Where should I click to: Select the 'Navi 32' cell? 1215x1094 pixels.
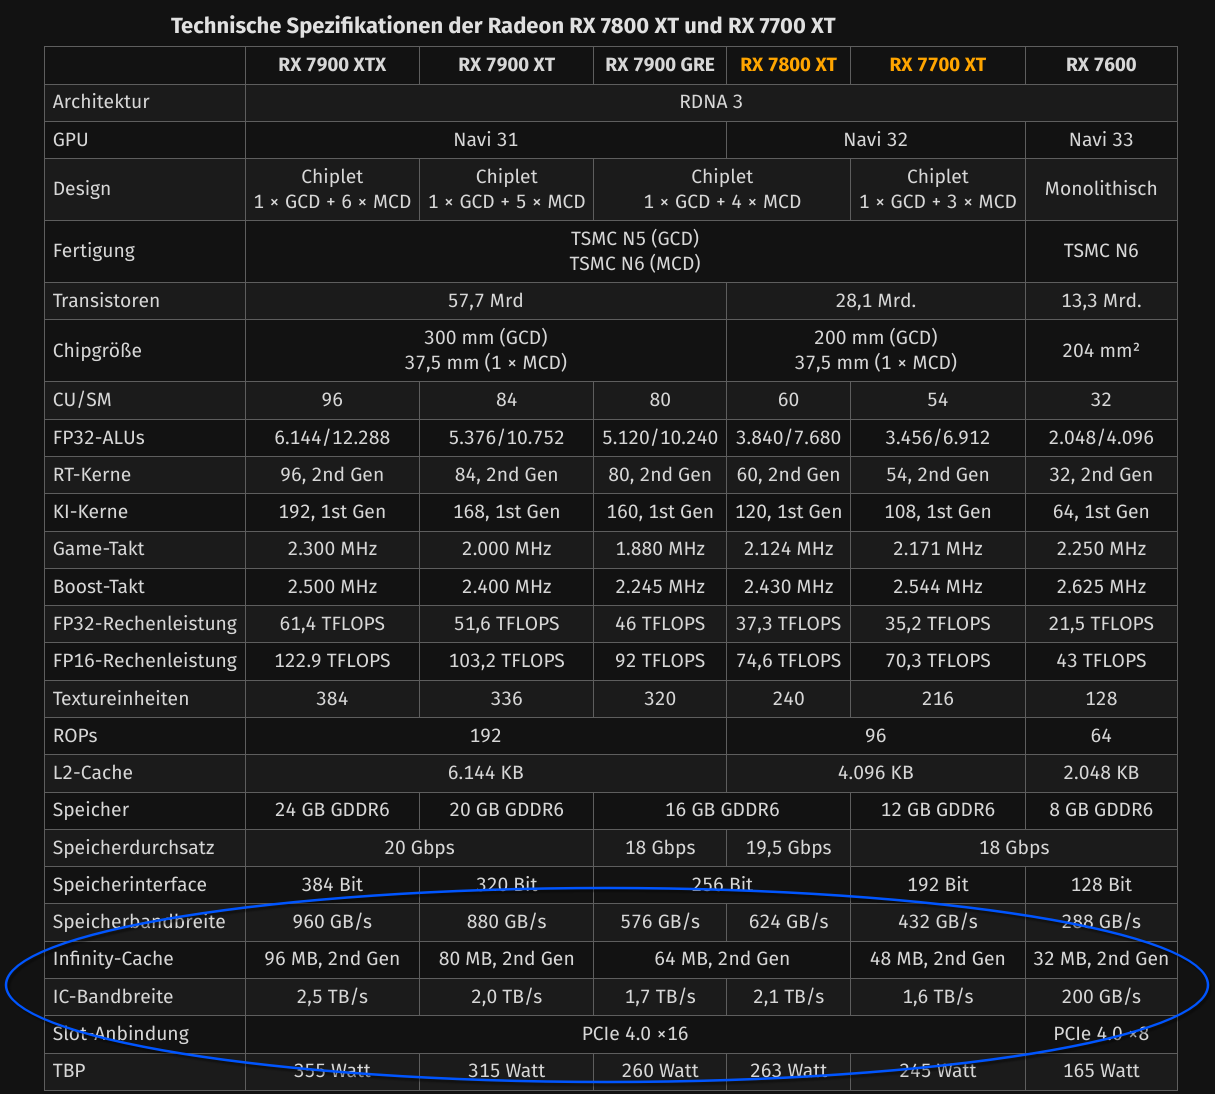(875, 140)
